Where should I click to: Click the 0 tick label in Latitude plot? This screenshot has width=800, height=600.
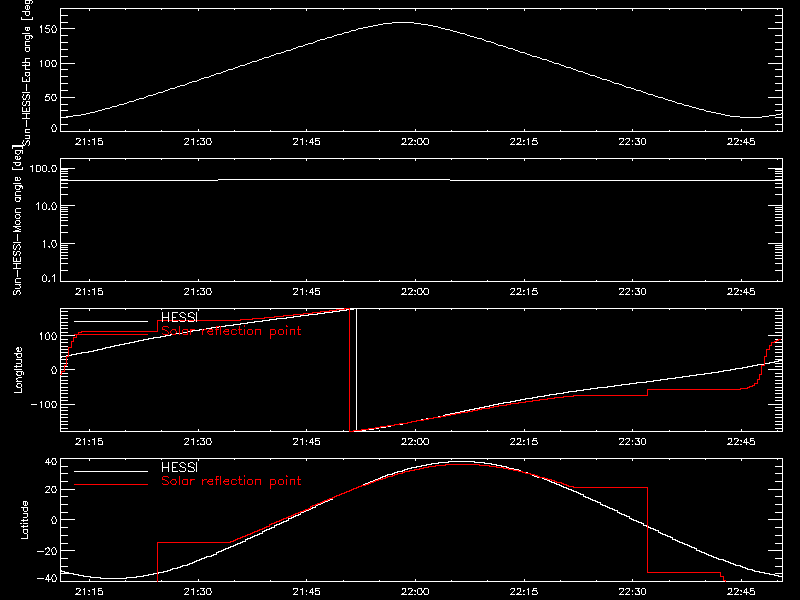(55, 520)
